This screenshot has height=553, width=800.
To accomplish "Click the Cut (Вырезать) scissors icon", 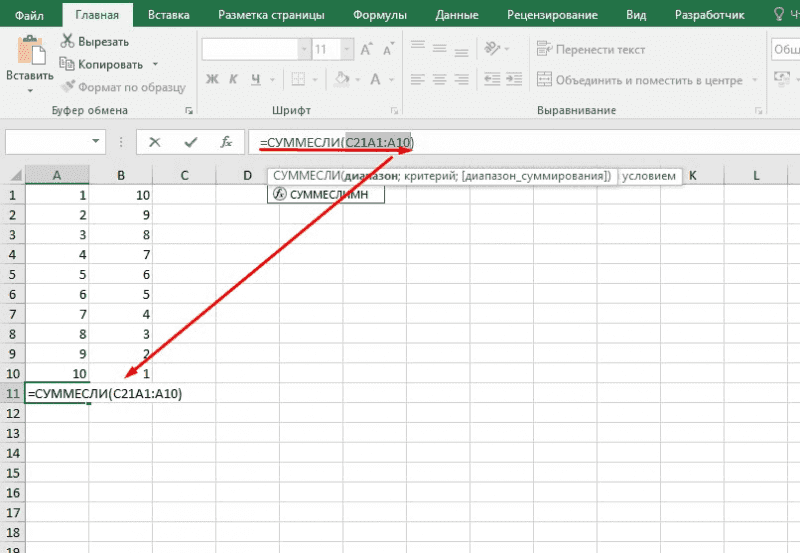I will pos(68,41).
